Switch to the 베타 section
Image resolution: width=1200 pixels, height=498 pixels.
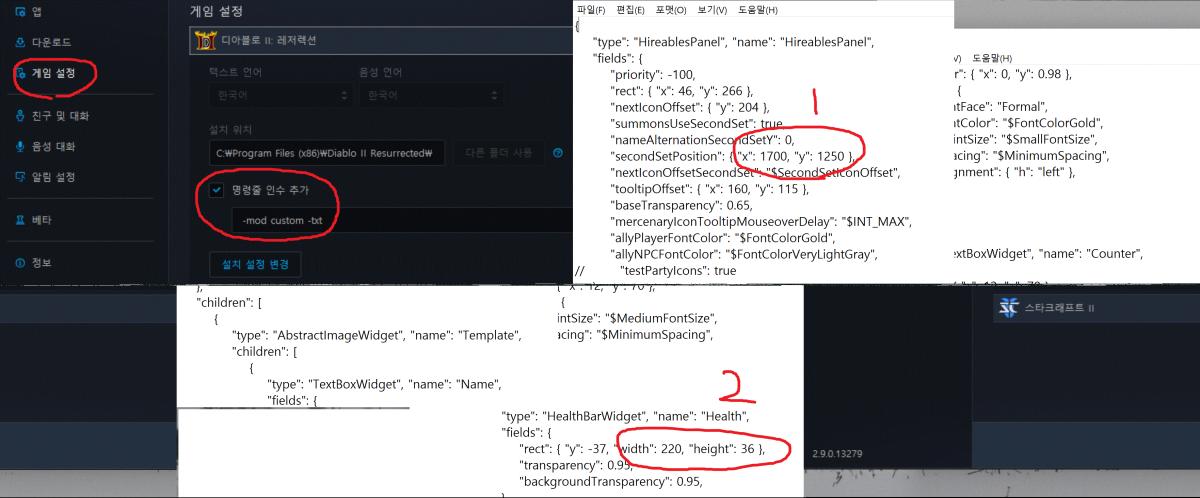33,219
